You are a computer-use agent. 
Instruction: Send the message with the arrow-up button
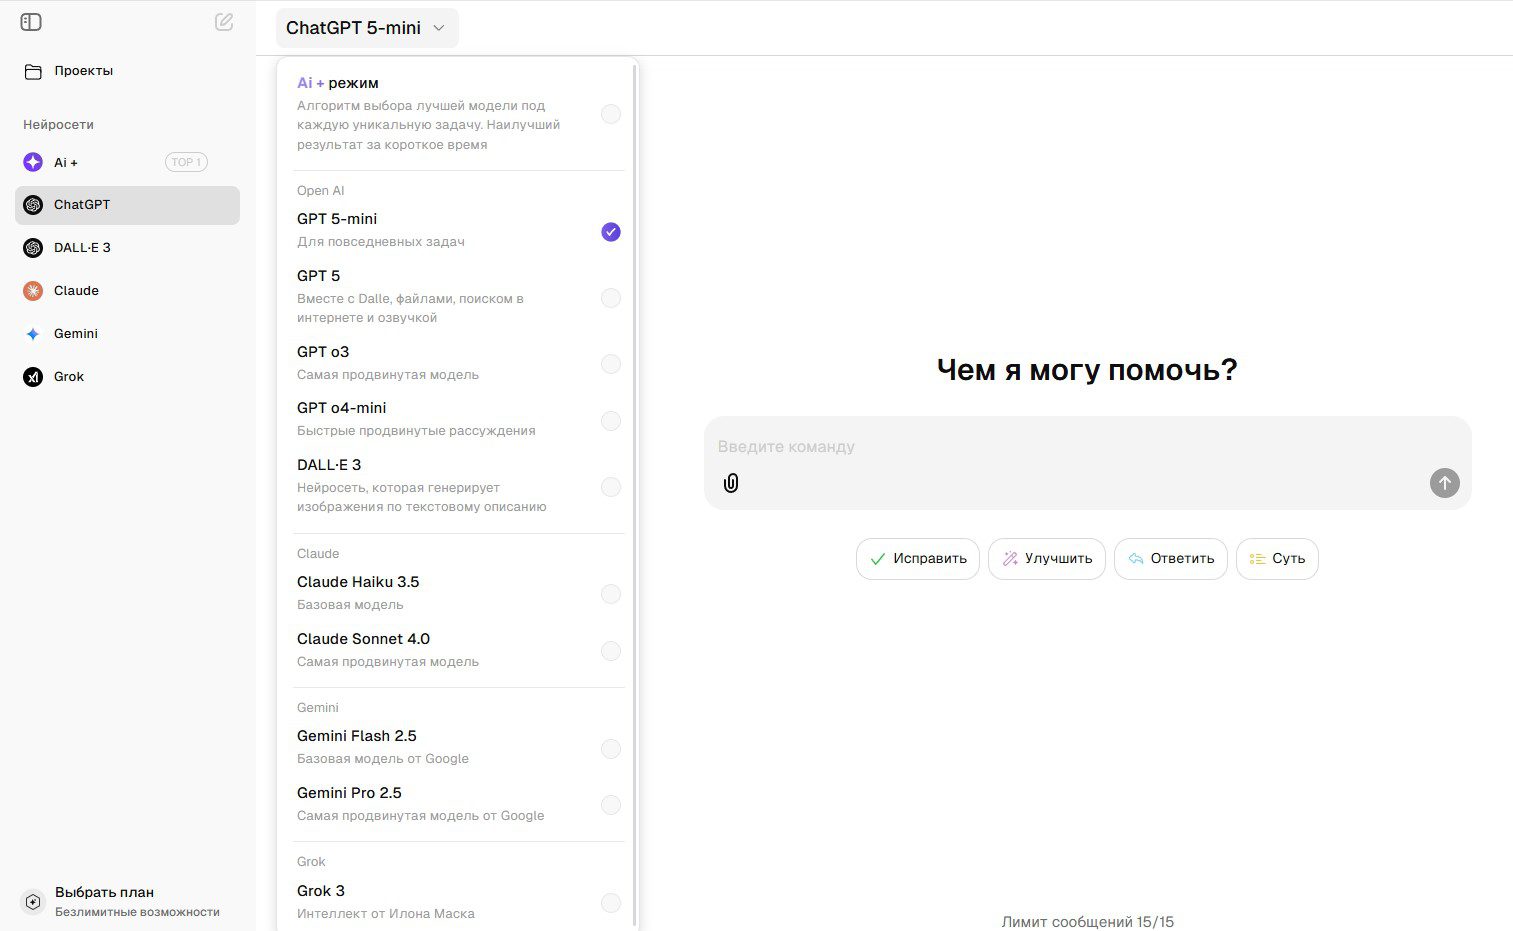click(x=1444, y=483)
